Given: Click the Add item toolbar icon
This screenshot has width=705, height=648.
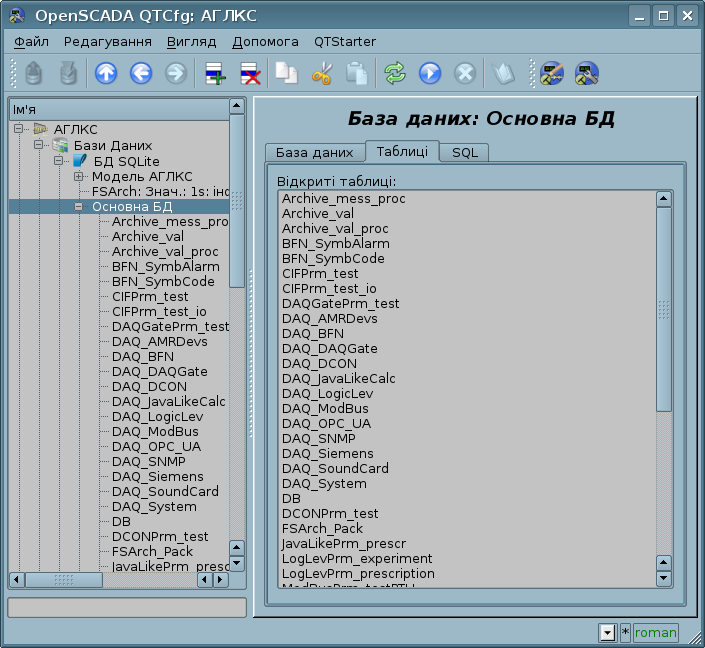Looking at the screenshot, I should pos(214,73).
